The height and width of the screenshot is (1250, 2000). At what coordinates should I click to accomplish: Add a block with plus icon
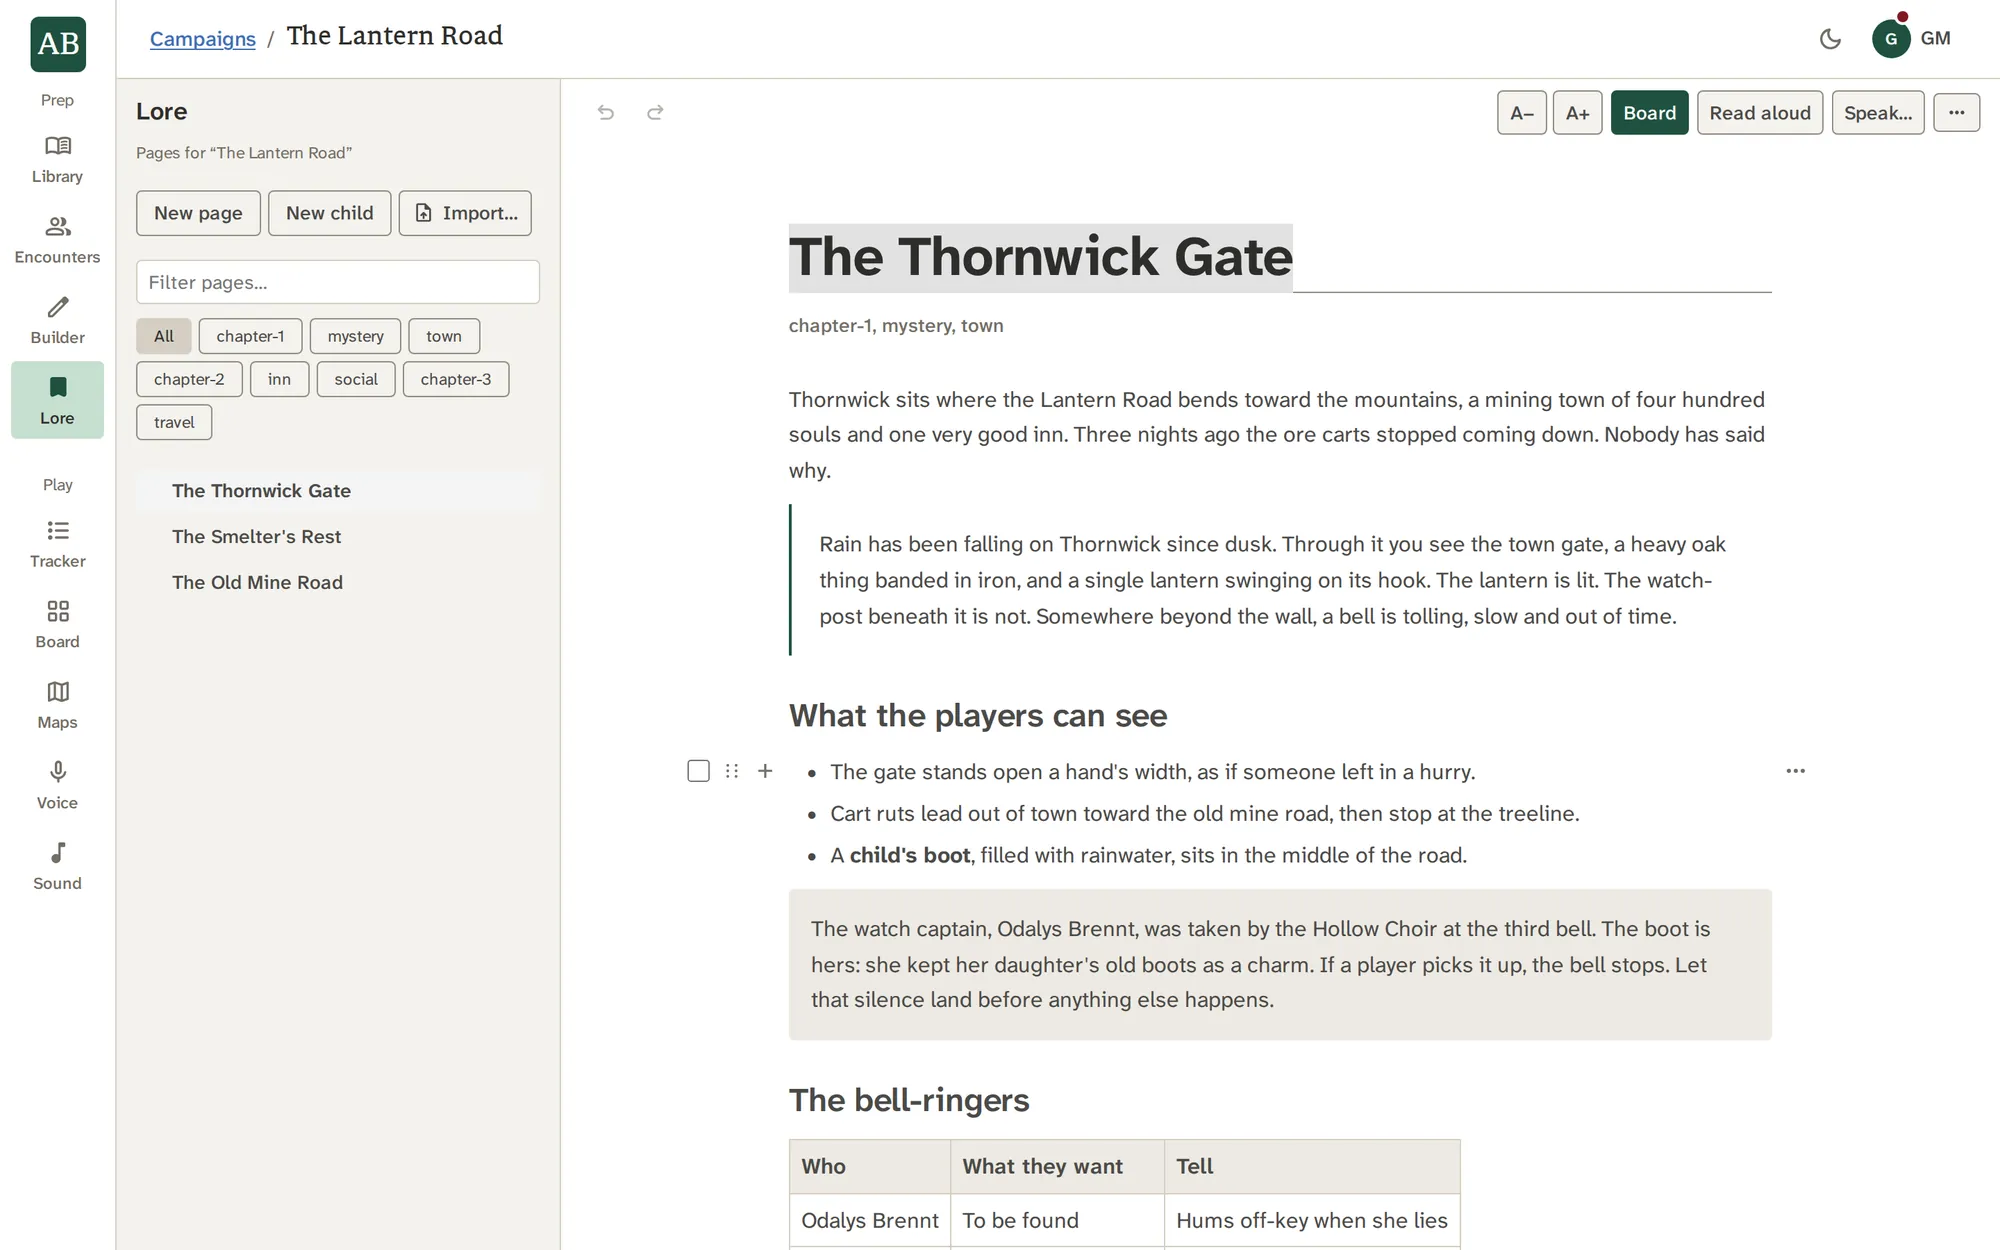pos(765,771)
